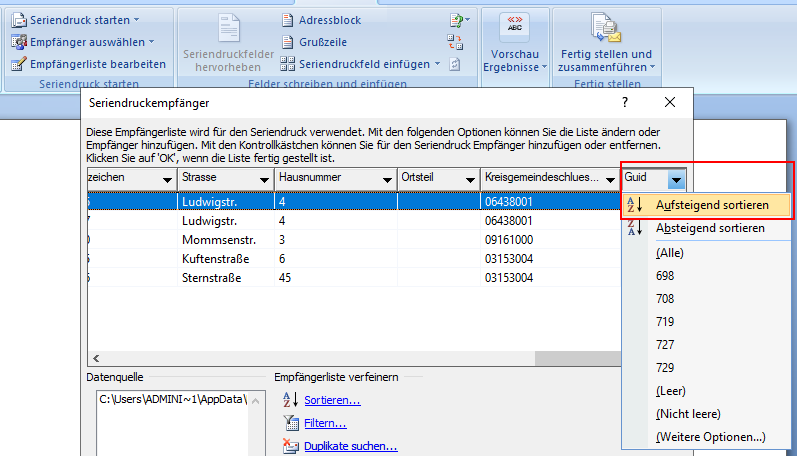Select the (Weitere Optionen...) entry
The width and height of the screenshot is (797, 456).
pos(710,437)
